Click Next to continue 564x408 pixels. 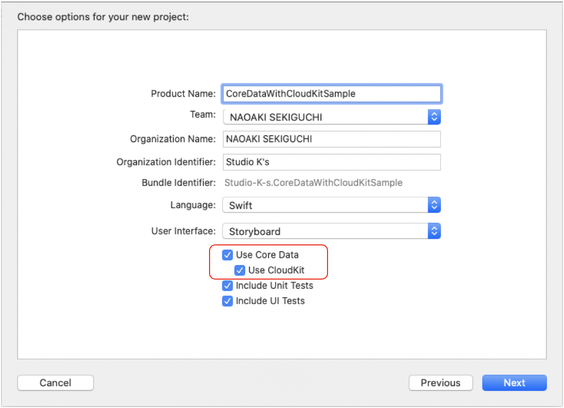514,383
